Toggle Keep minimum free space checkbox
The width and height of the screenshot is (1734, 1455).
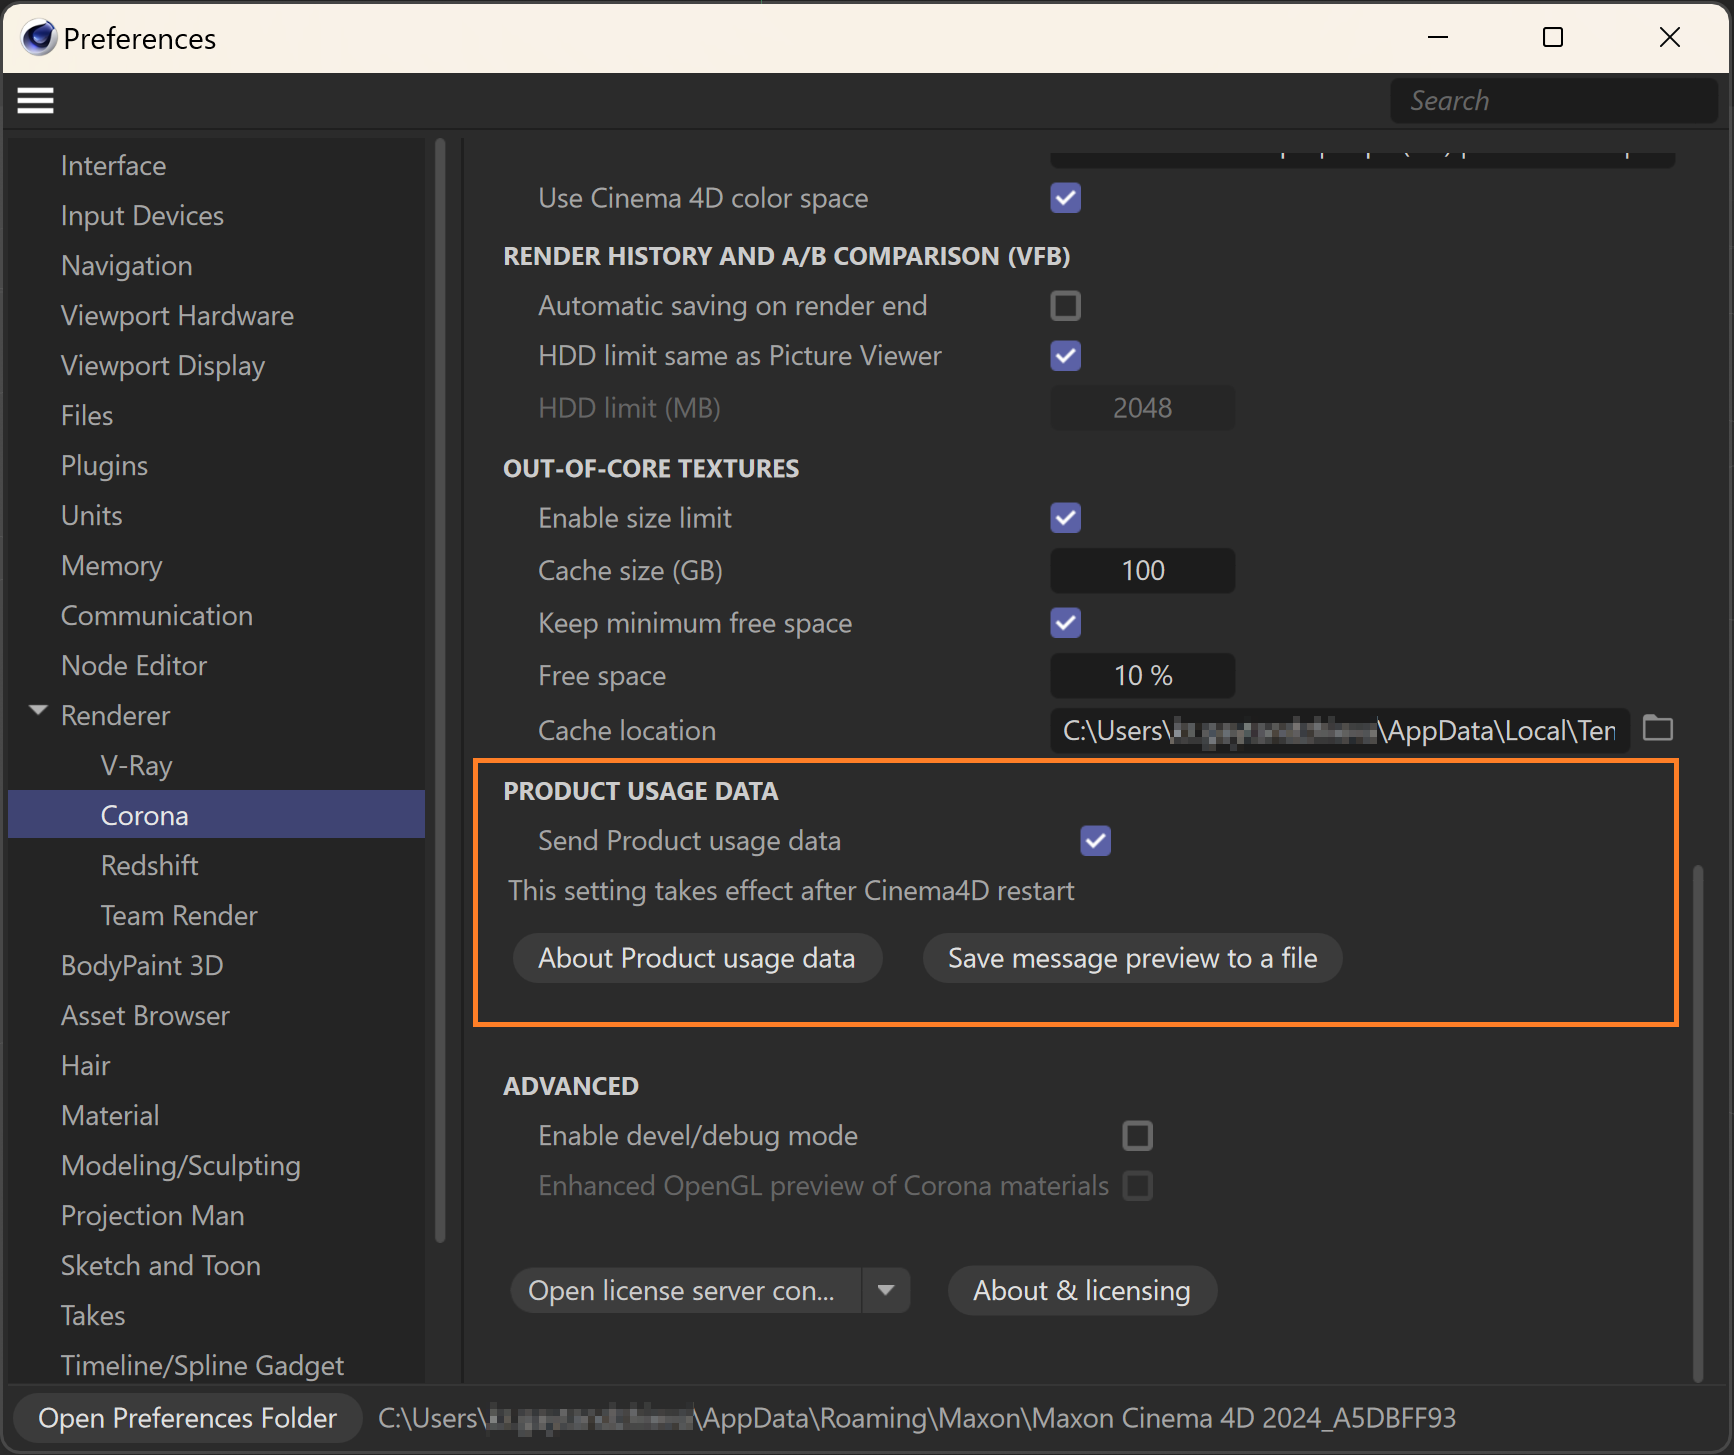coord(1066,623)
